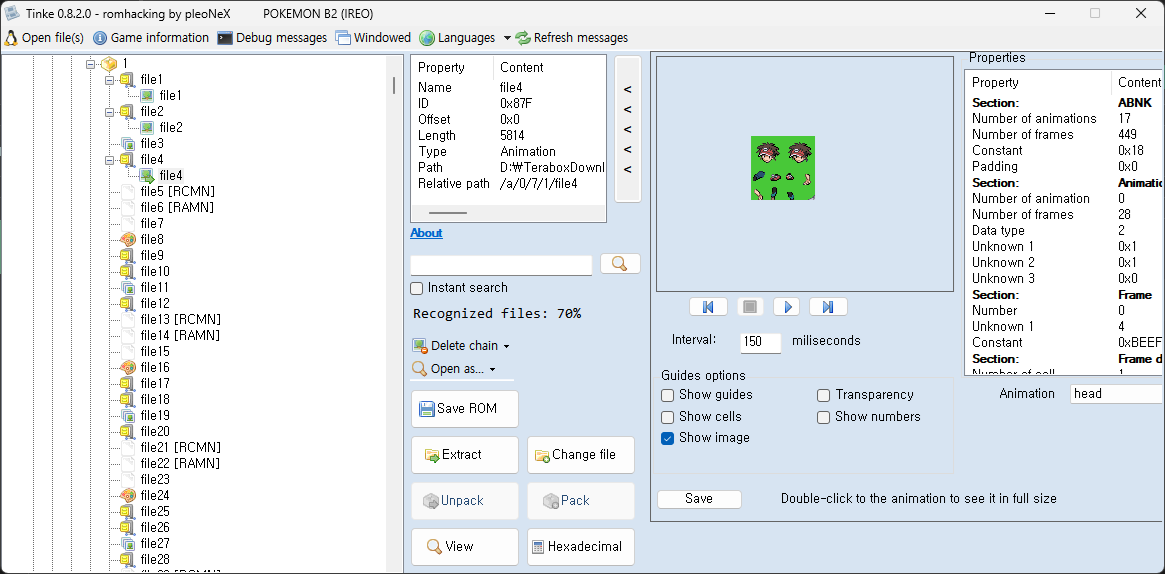
Task: Click the file8 palette icon
Action: click(127, 239)
